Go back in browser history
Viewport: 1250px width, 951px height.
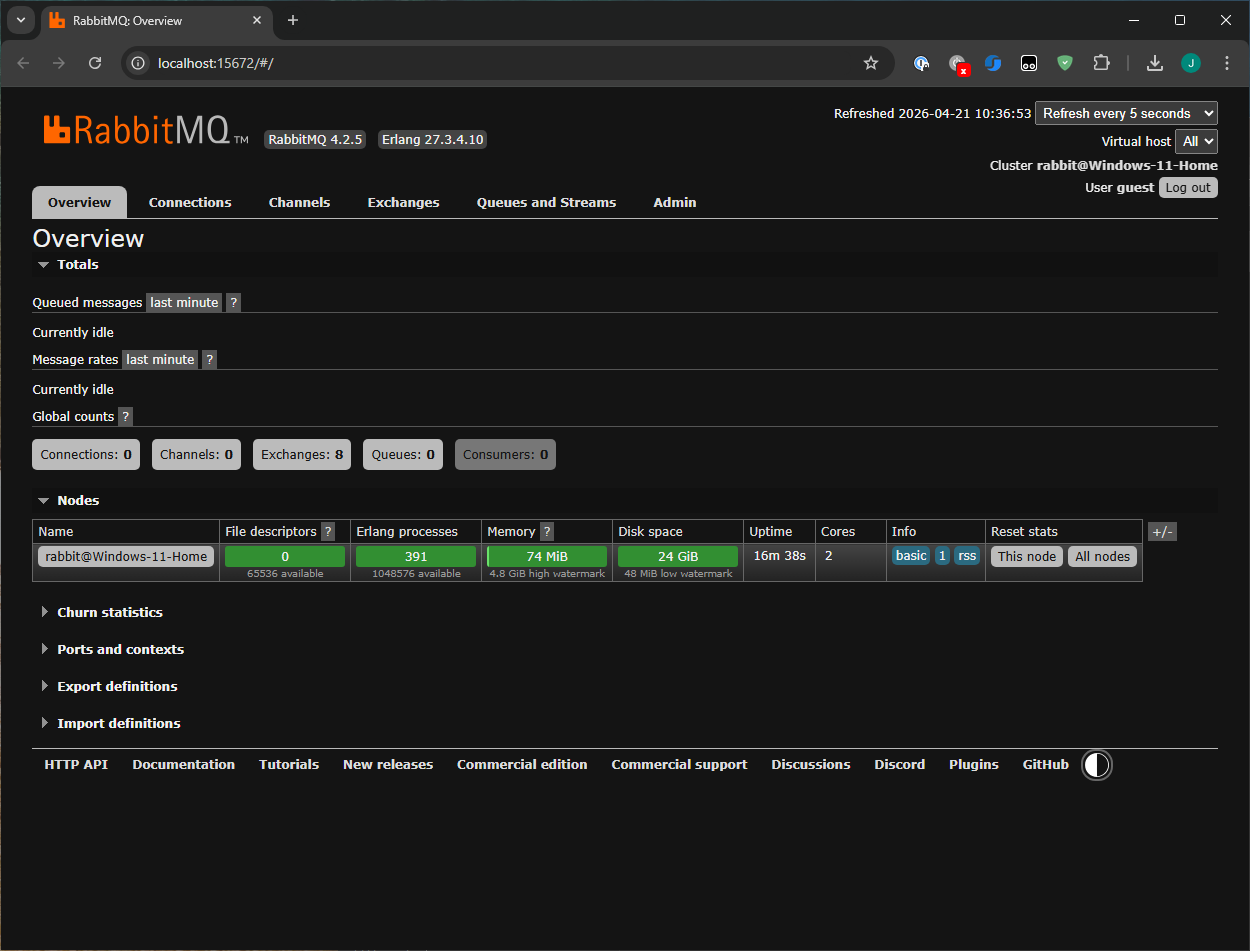[x=23, y=63]
